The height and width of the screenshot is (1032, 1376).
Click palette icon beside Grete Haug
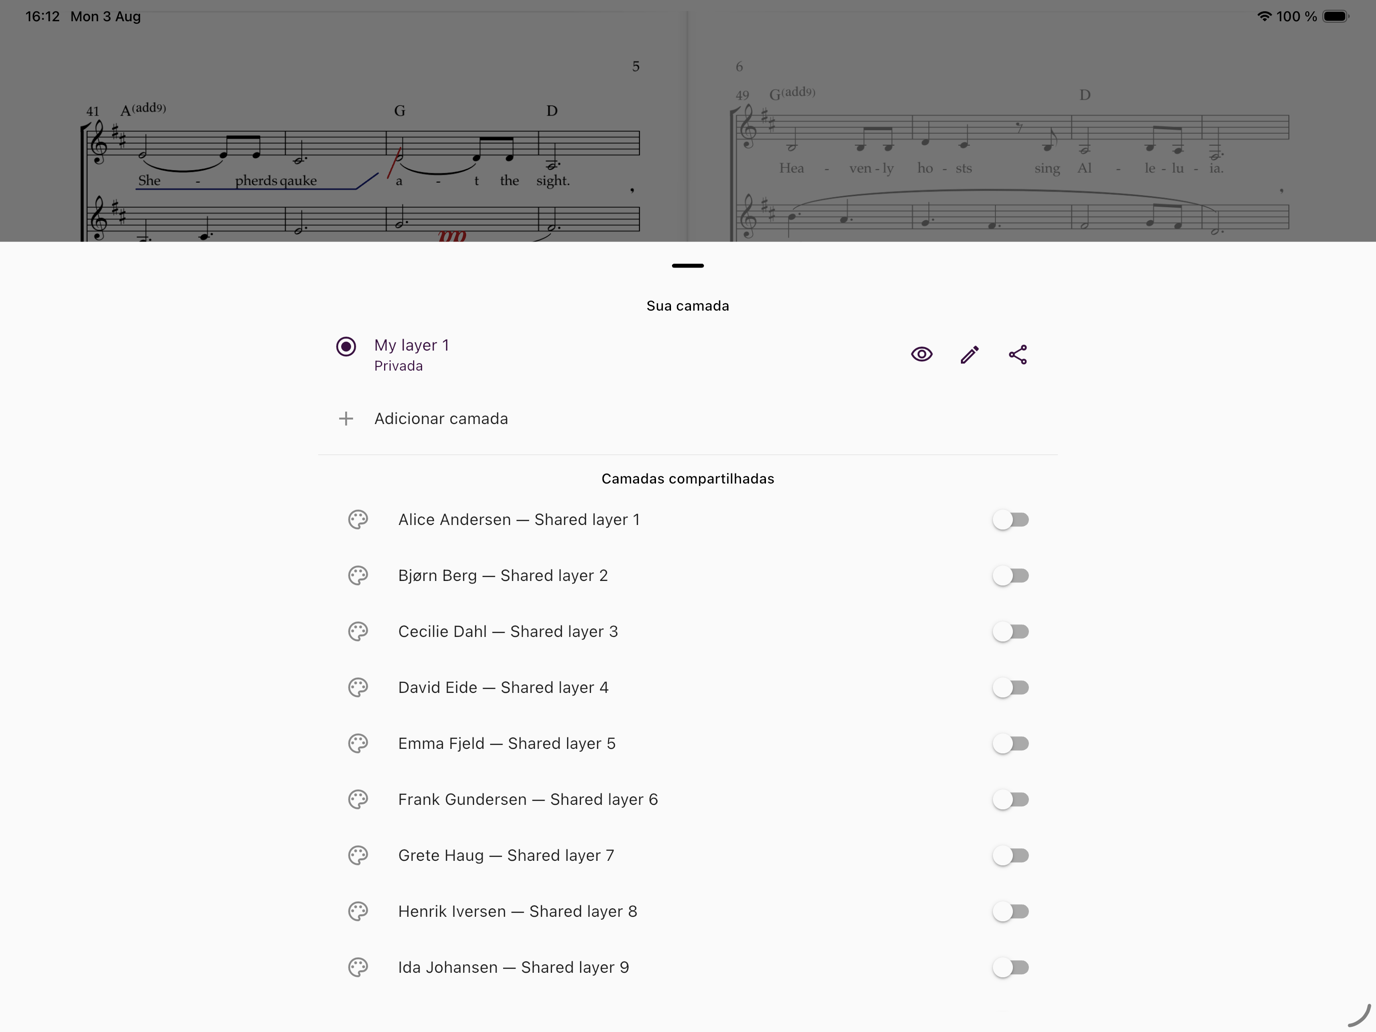[x=358, y=855]
